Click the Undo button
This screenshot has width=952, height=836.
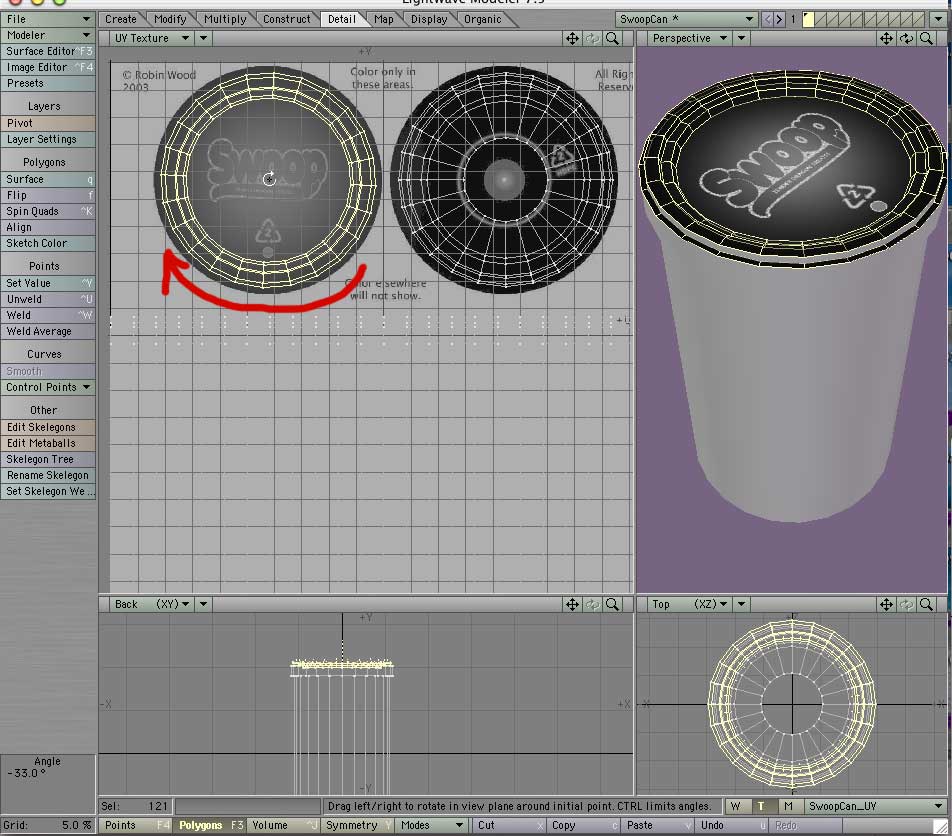[732, 825]
